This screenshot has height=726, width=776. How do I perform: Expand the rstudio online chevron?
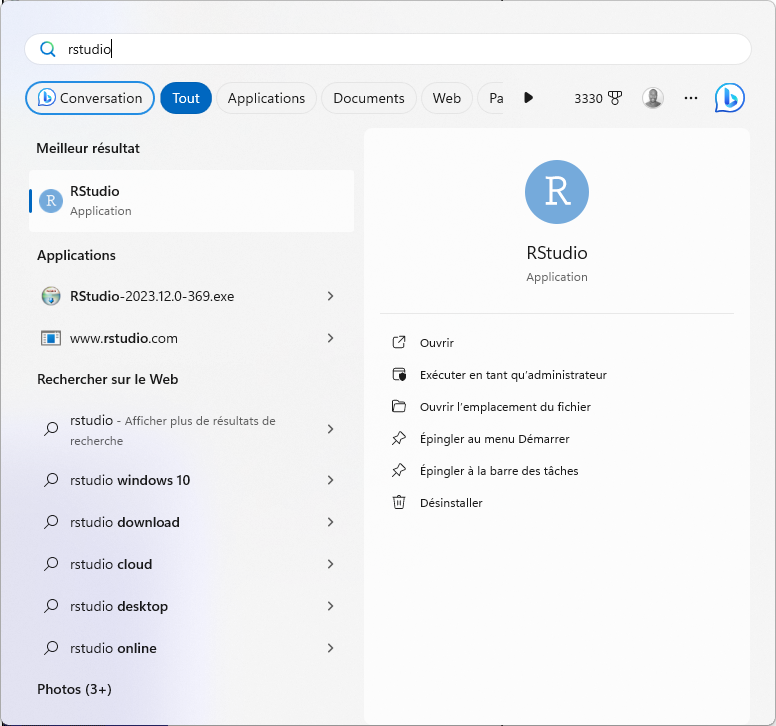coord(330,648)
